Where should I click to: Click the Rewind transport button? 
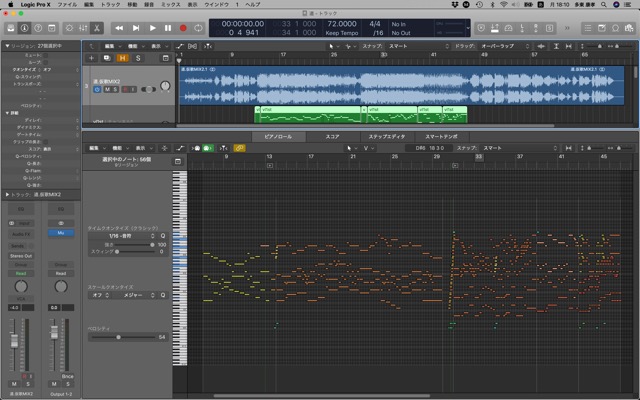click(119, 28)
